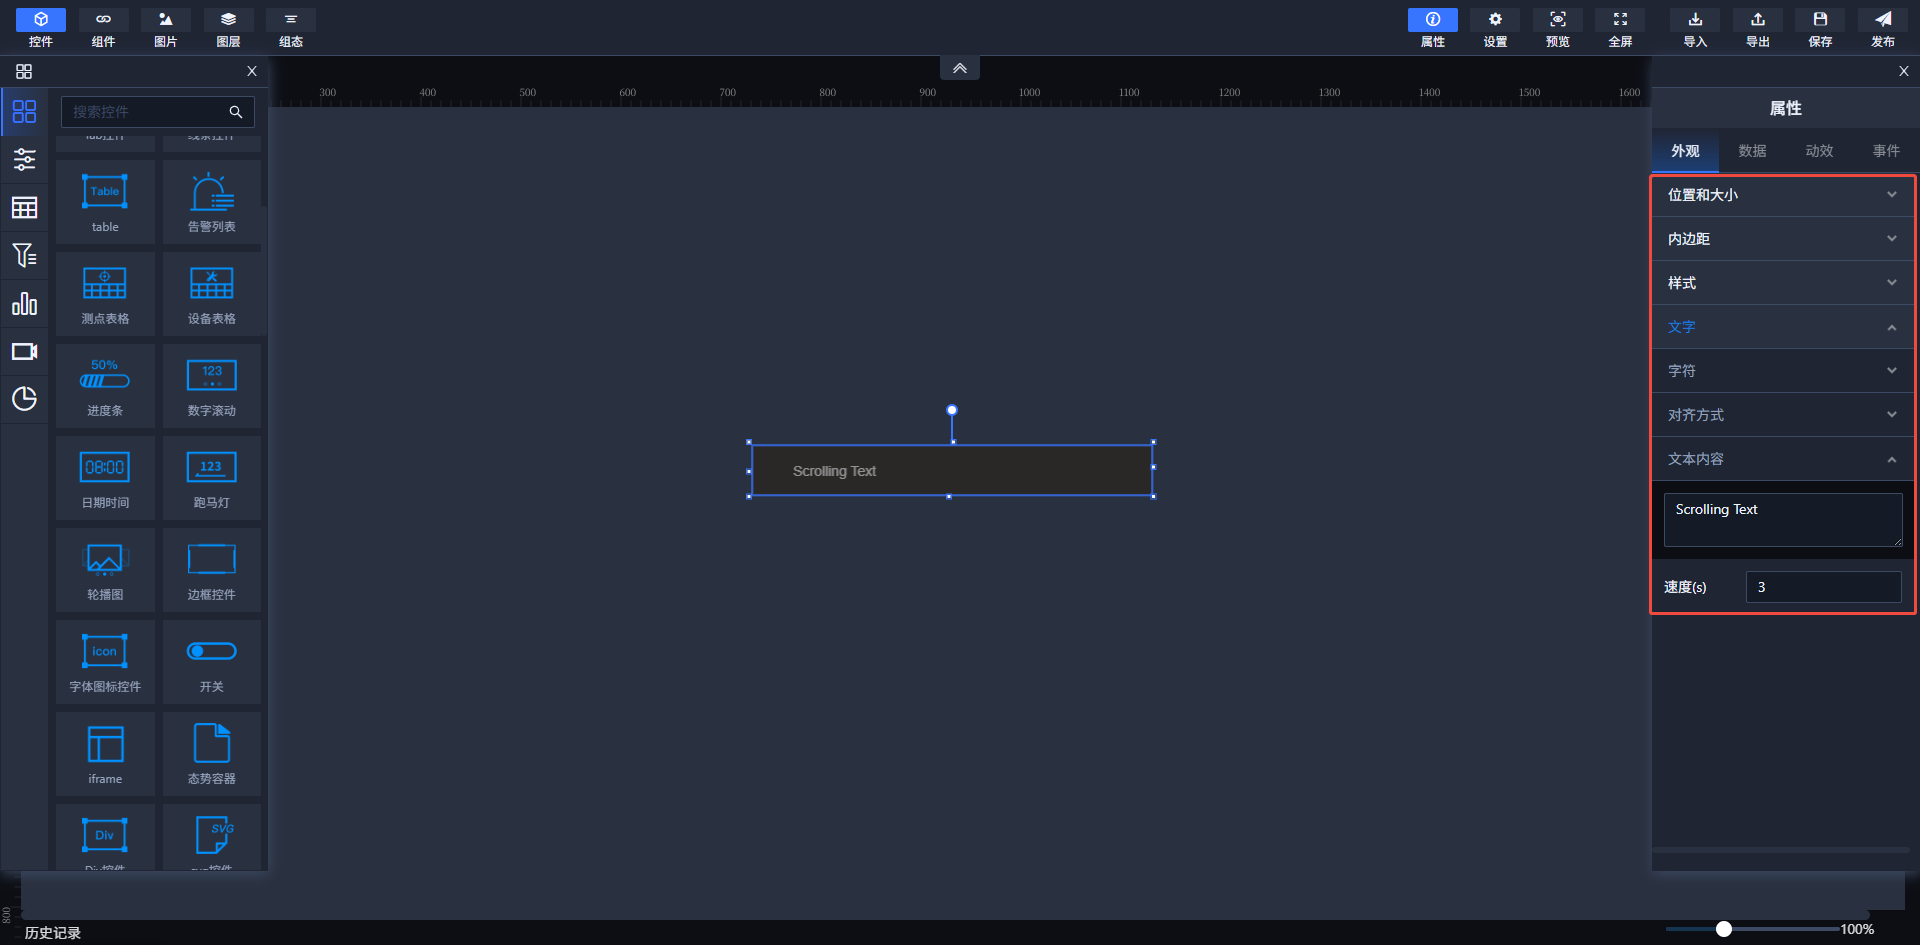The height and width of the screenshot is (945, 1920).
Task: Click the rotation handle above the marquee element
Action: tap(952, 410)
